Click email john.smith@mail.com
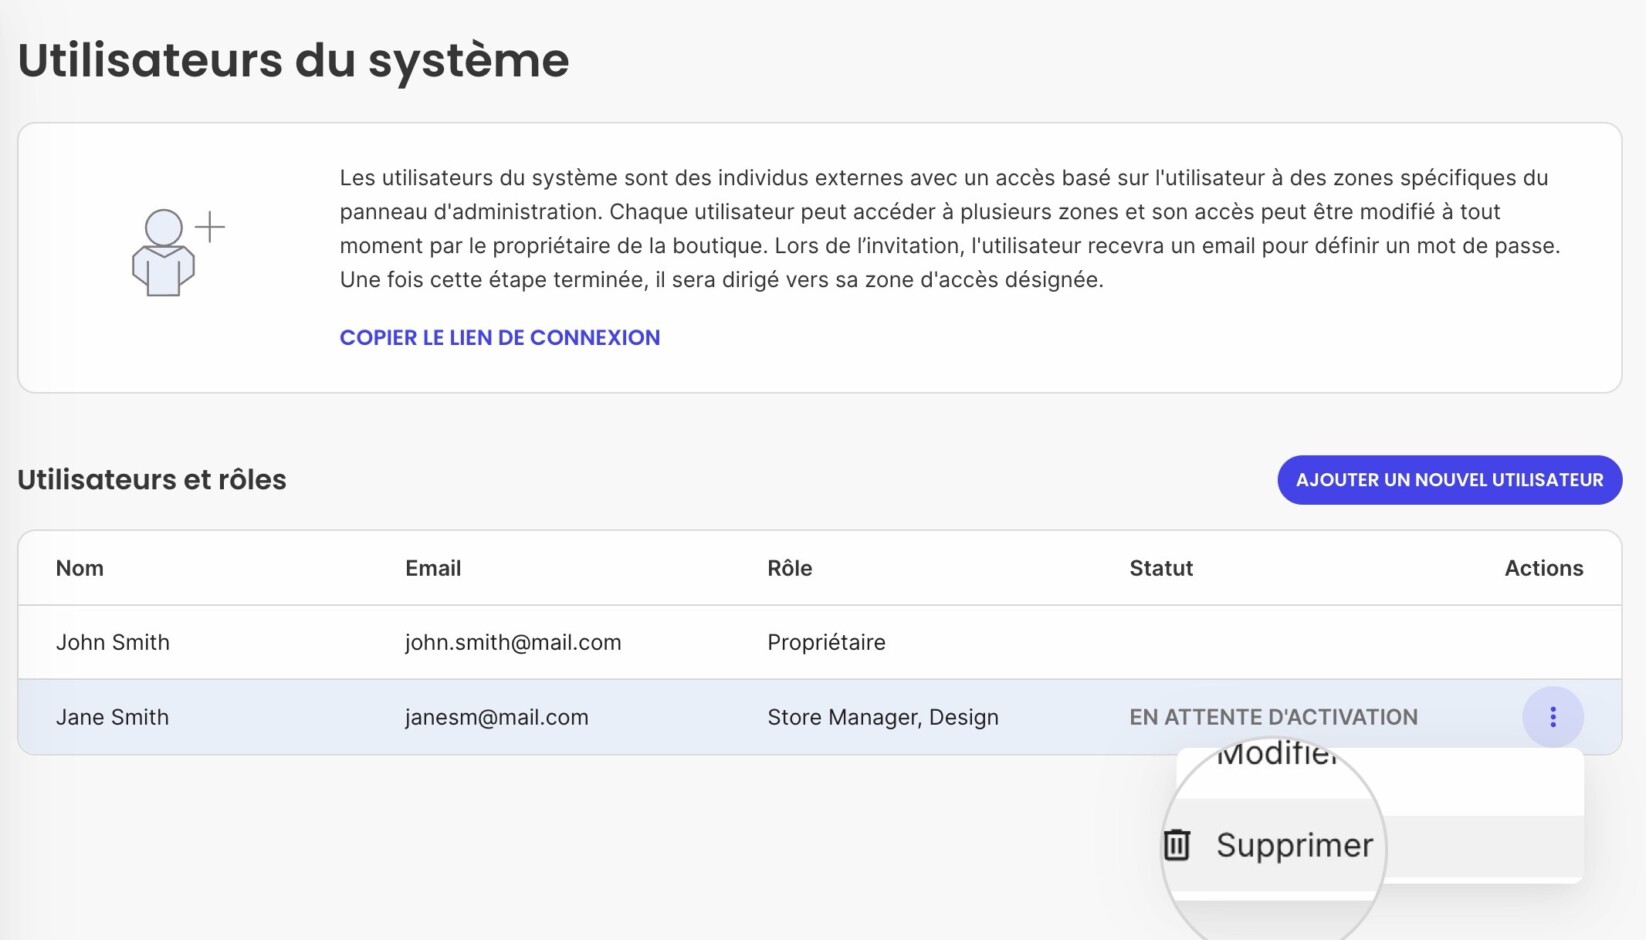Screen dimensions: 1646x940 point(513,642)
